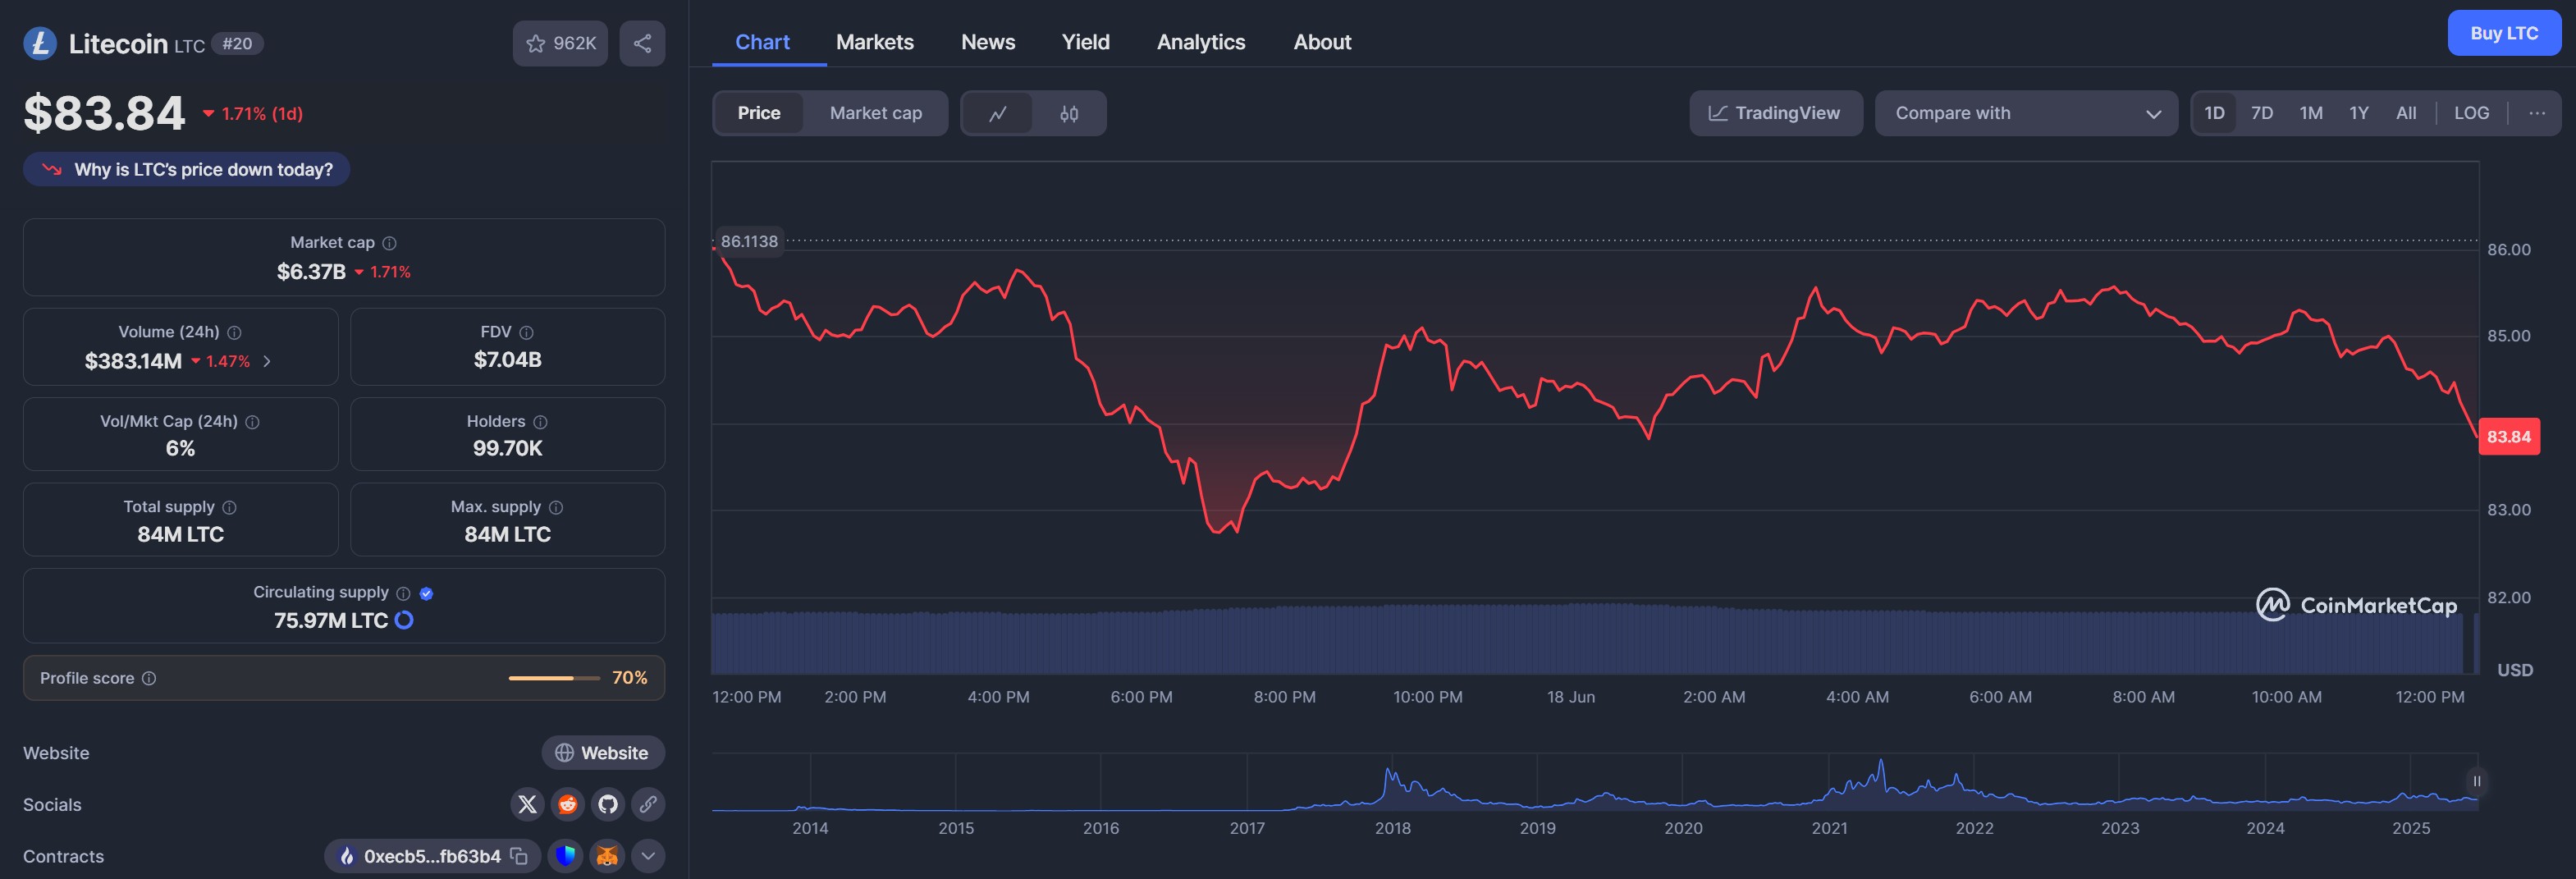2576x879 pixels.
Task: Click the verified checkmark badge by Circulating supply
Action: coord(426,593)
